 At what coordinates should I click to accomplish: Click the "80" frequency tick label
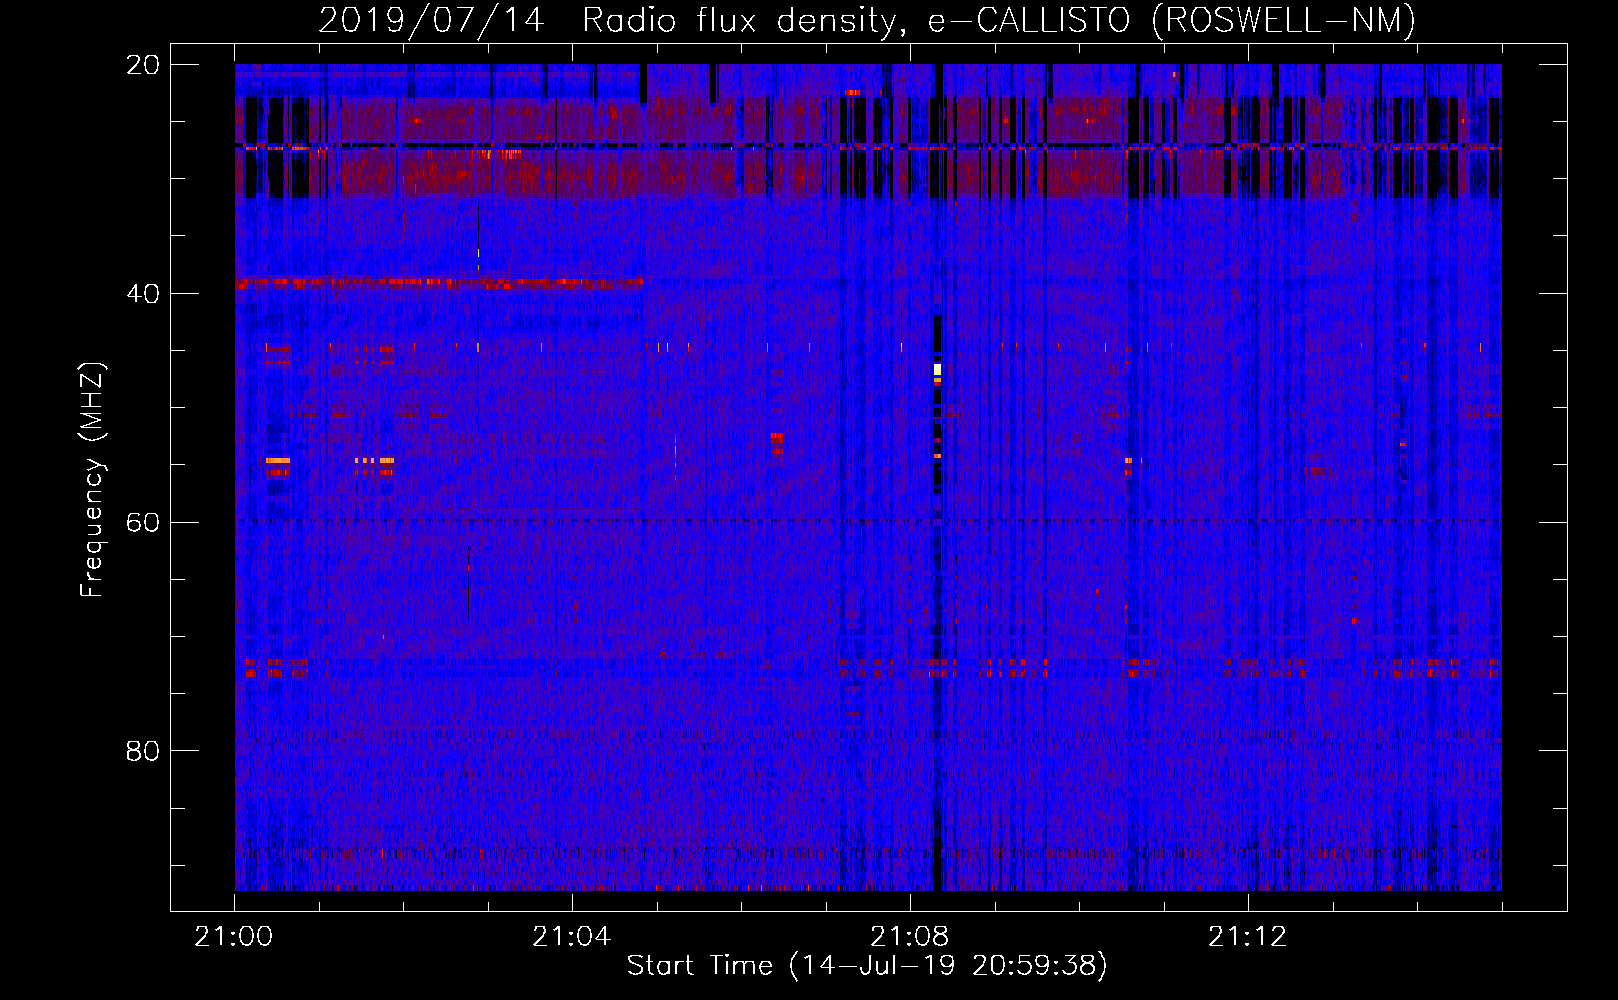pyautogui.click(x=143, y=750)
